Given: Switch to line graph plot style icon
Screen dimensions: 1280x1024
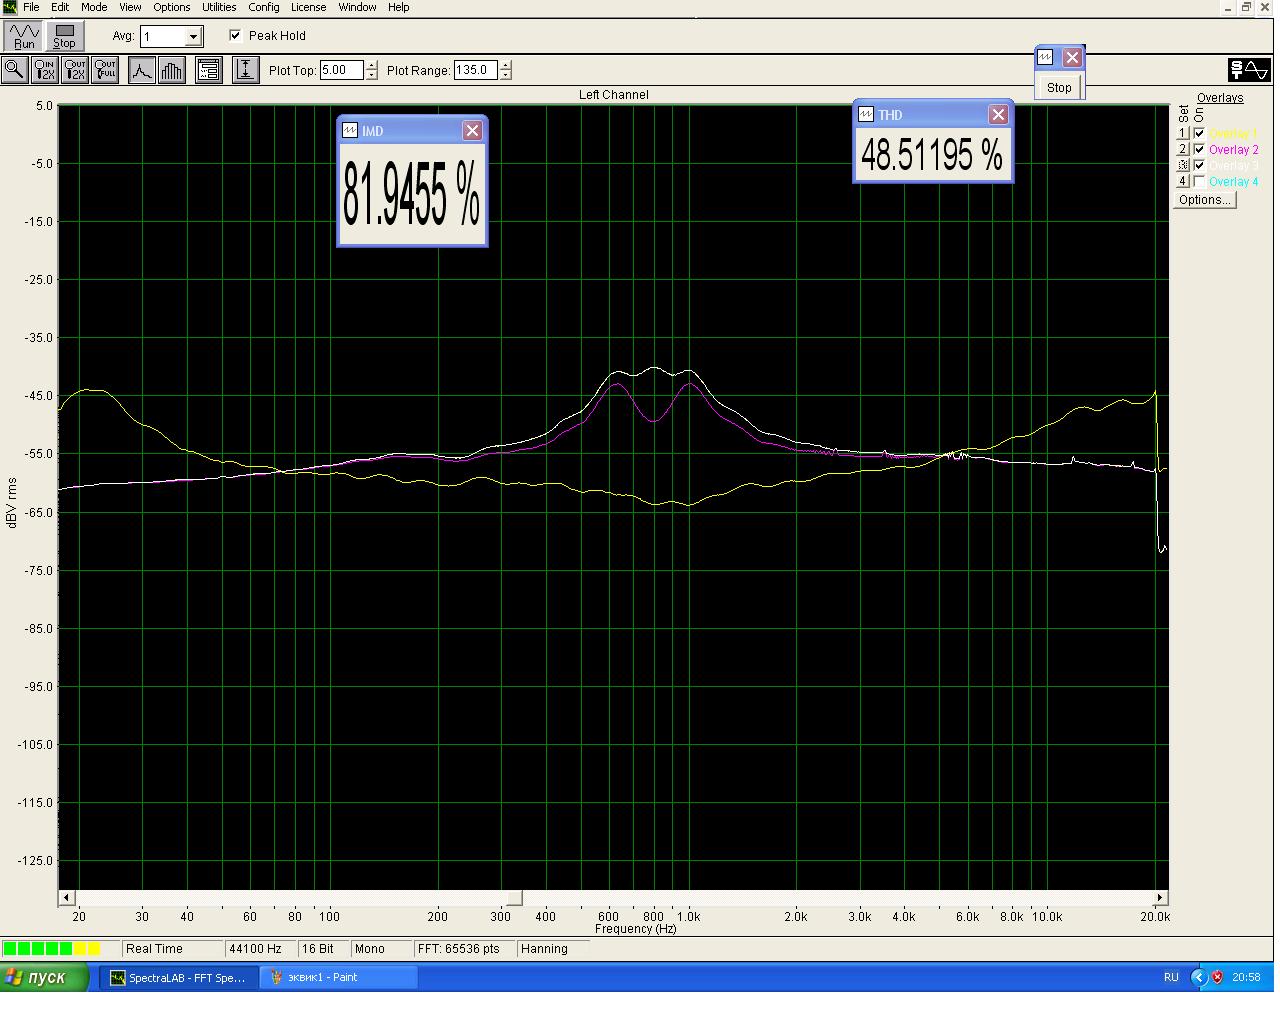Looking at the screenshot, I should pyautogui.click(x=142, y=70).
